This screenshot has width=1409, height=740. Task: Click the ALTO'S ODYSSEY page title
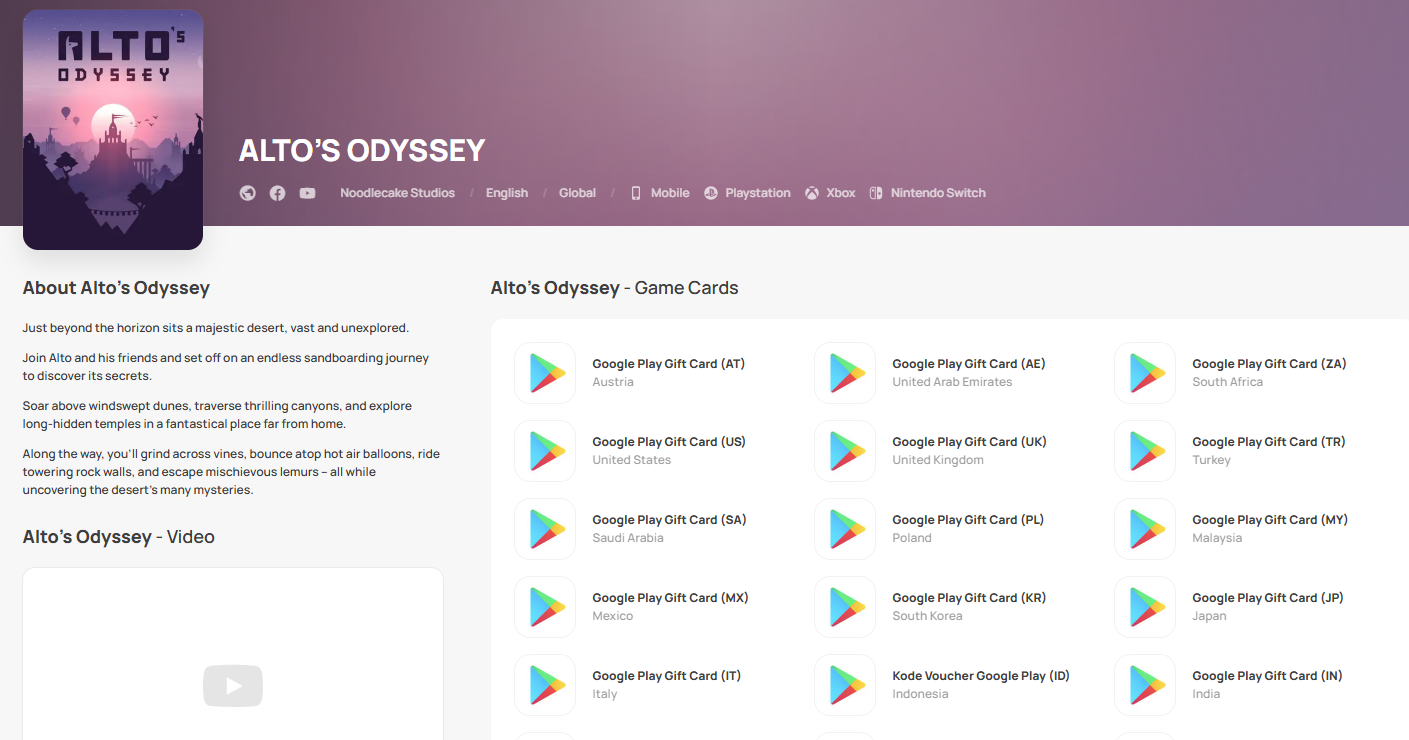[362, 150]
